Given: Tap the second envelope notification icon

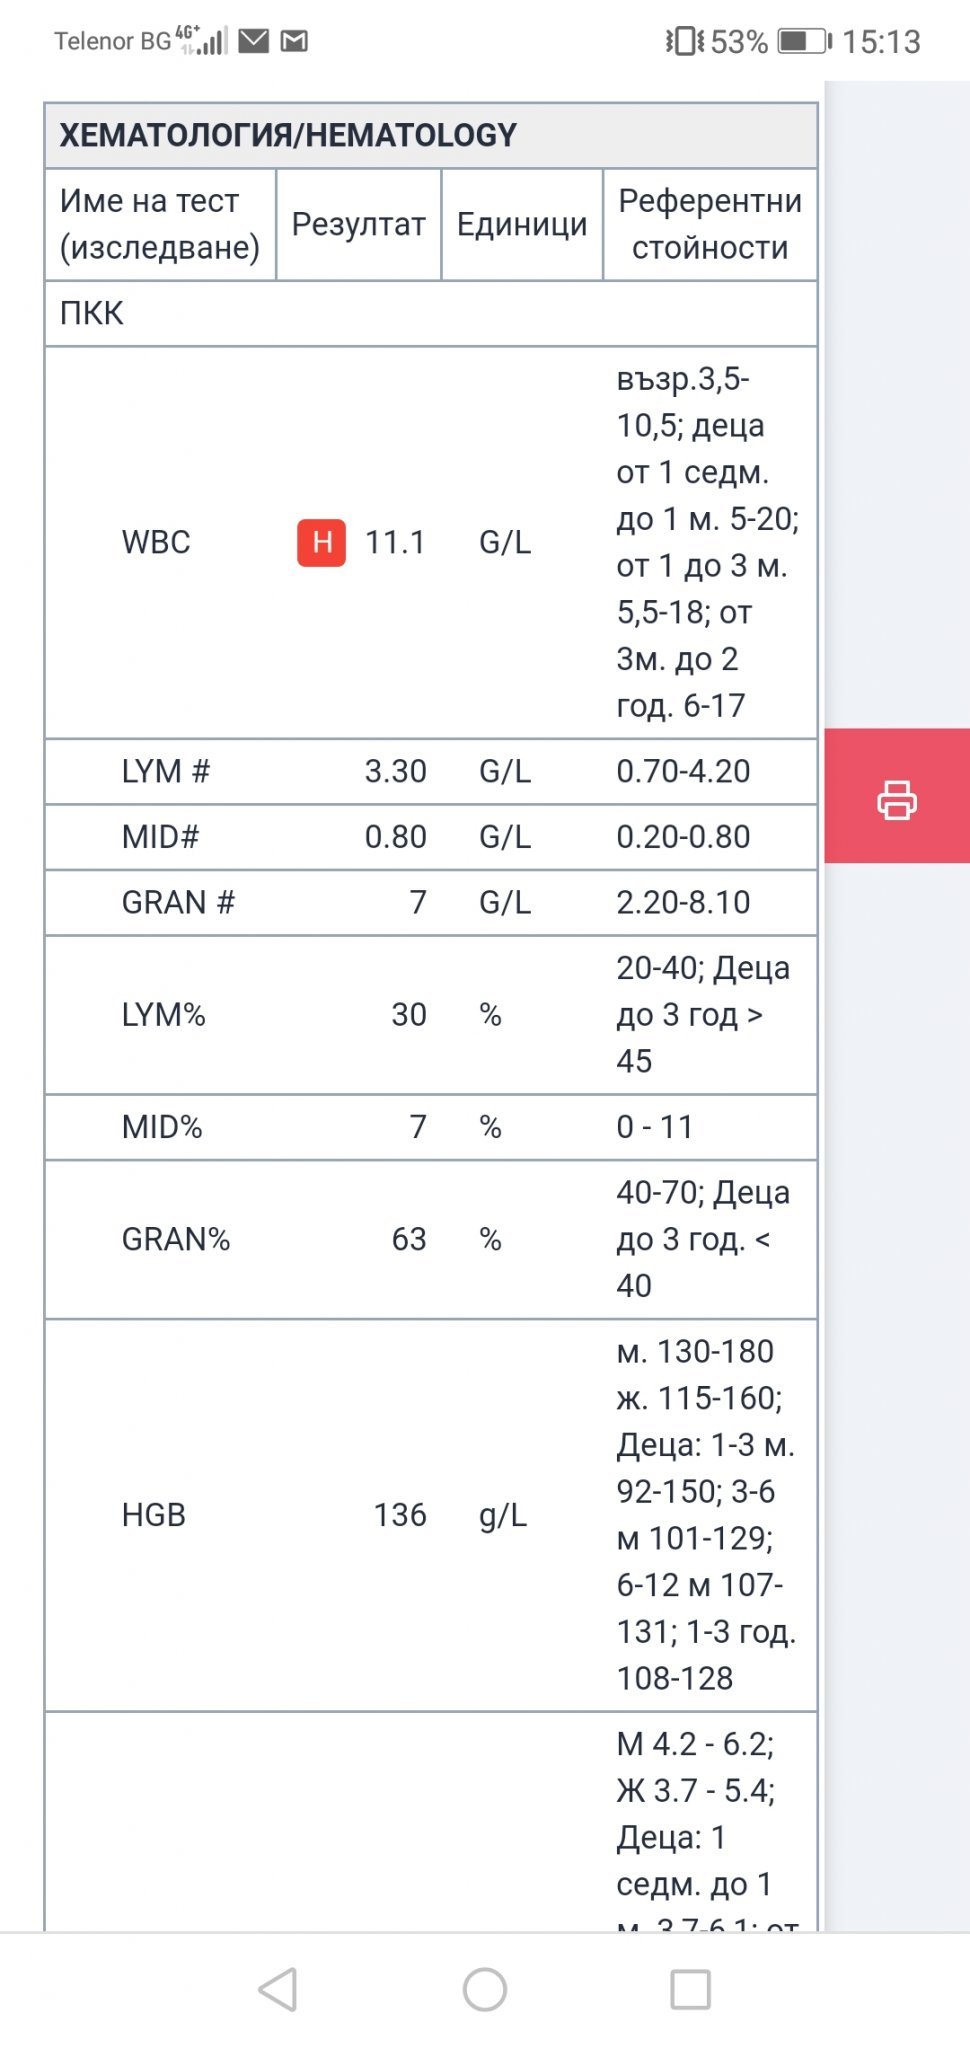Looking at the screenshot, I should [x=294, y=41].
